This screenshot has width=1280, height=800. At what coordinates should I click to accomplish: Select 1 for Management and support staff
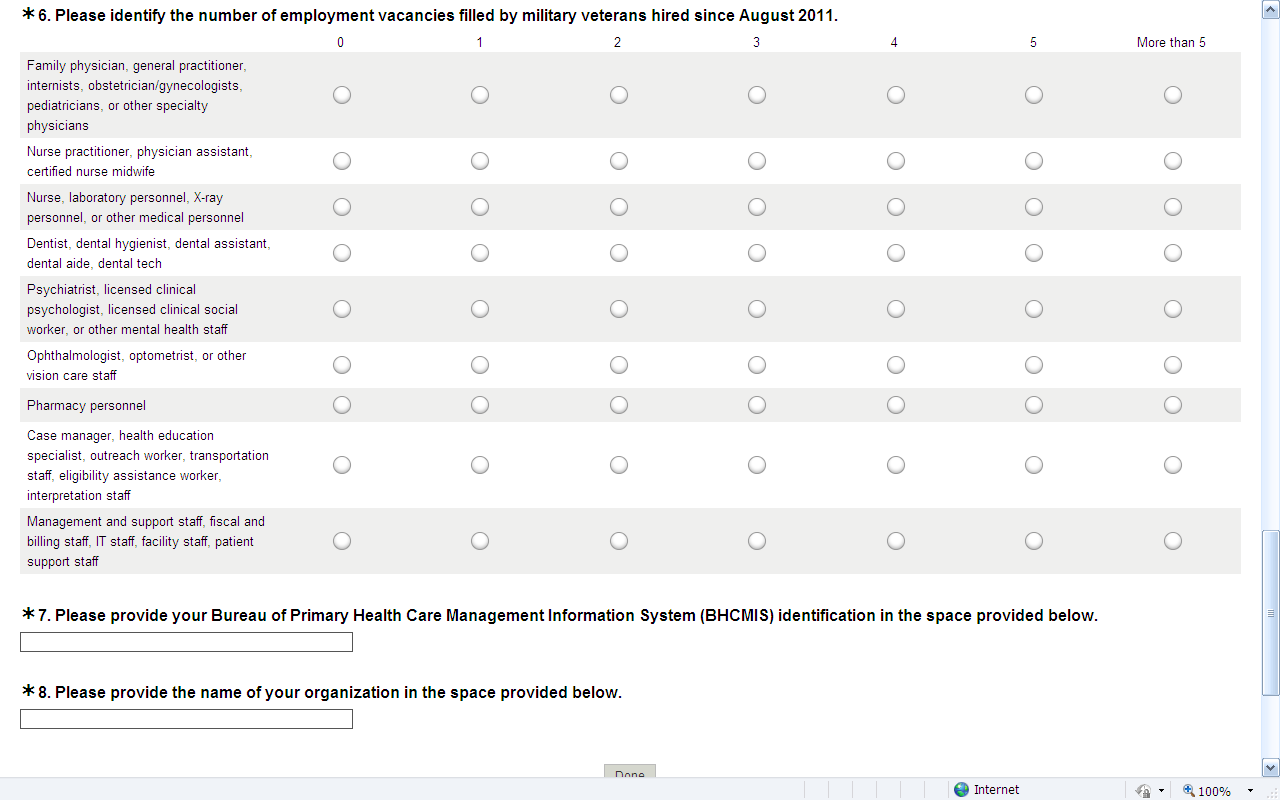click(x=480, y=541)
